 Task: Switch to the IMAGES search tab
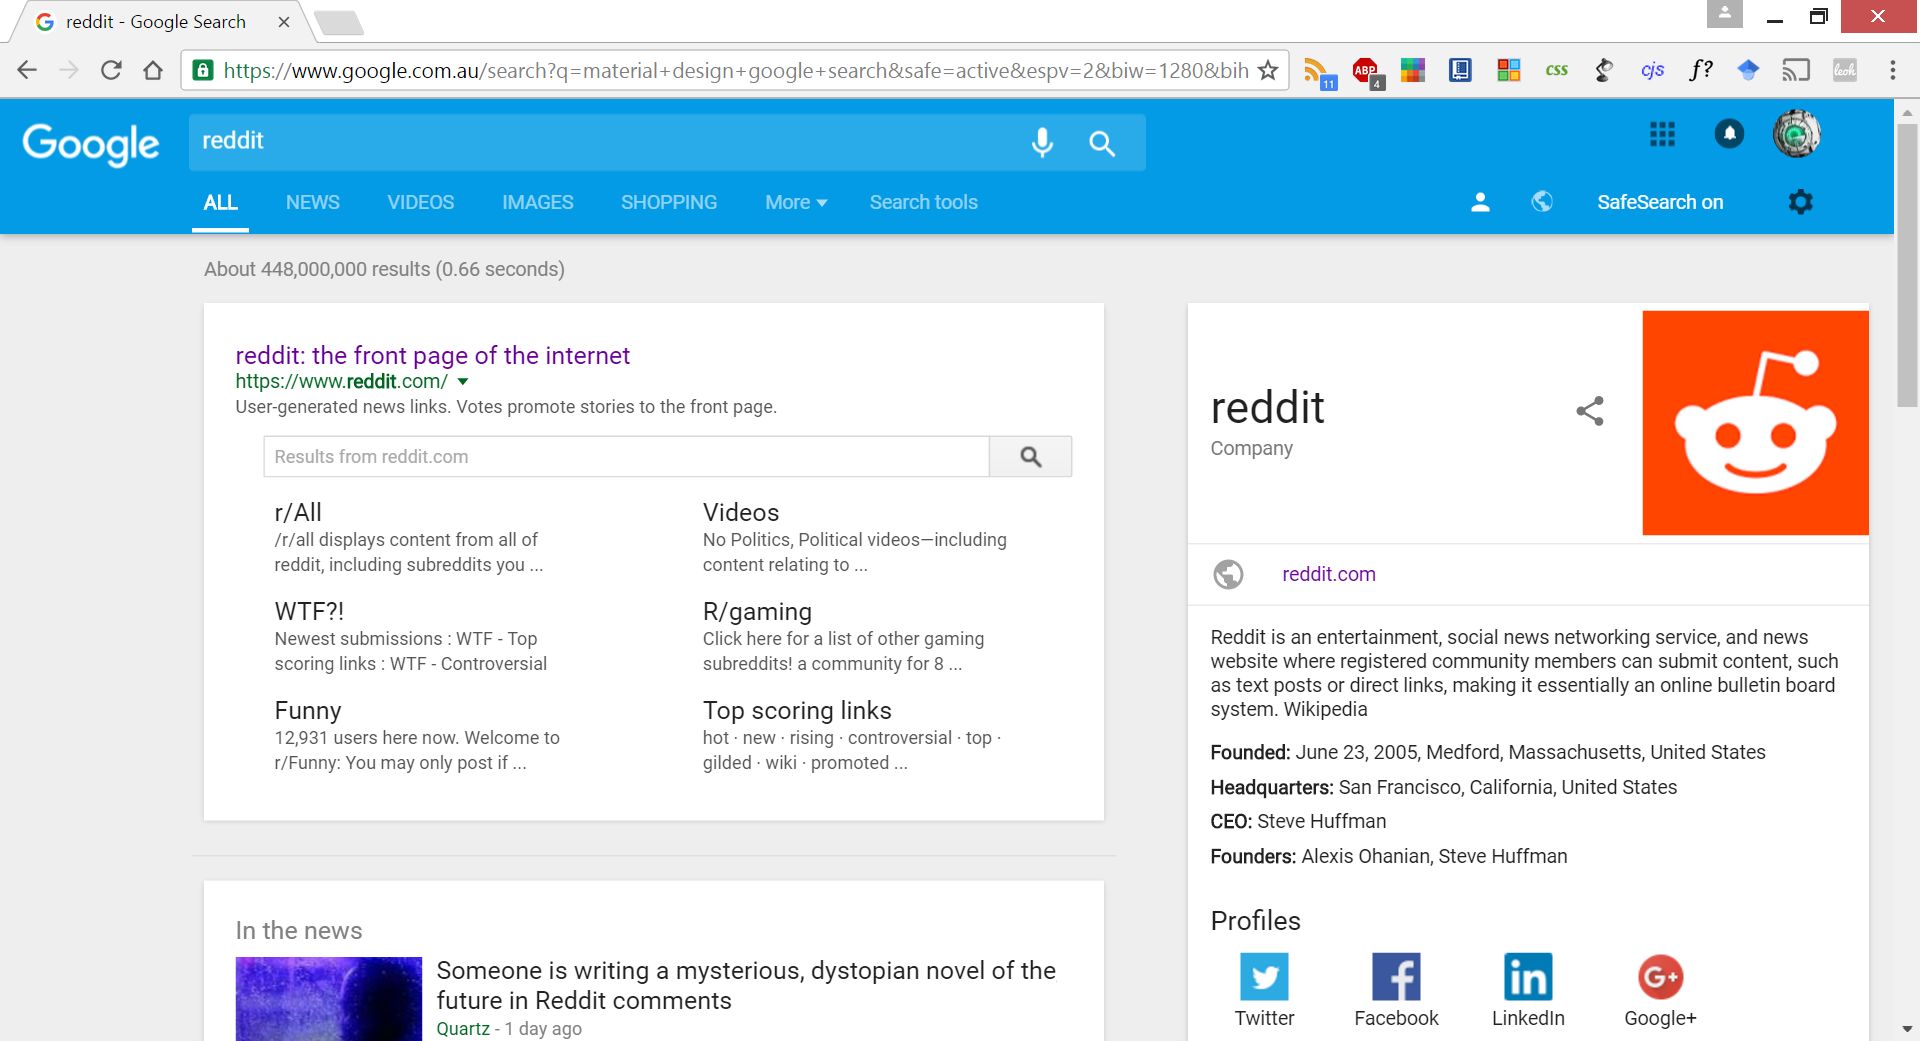(x=537, y=202)
